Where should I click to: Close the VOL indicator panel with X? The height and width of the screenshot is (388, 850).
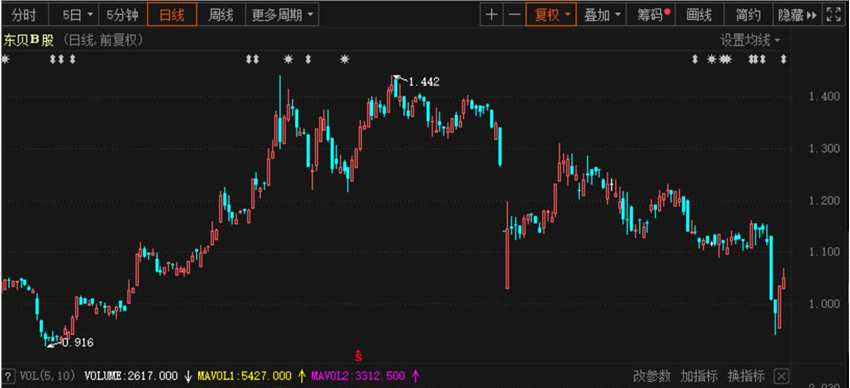[781, 376]
